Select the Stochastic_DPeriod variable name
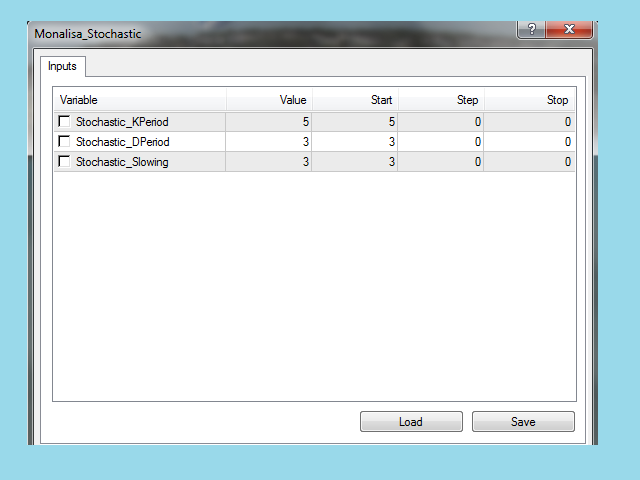640x480 pixels. (122, 142)
